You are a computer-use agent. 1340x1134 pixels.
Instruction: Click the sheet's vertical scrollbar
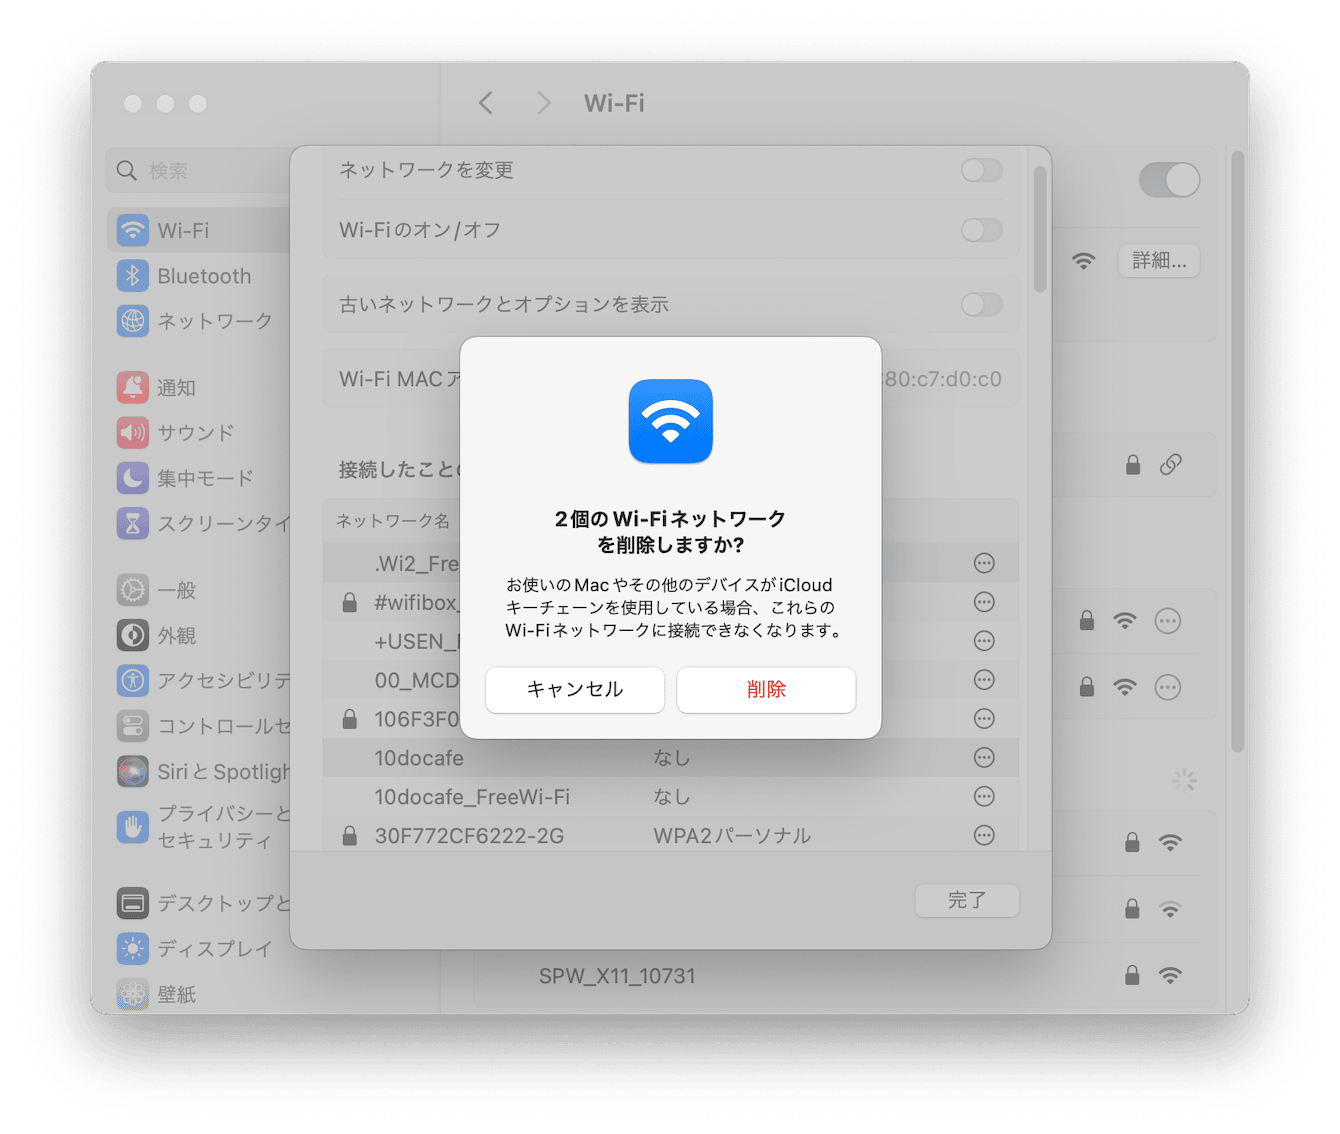[x=1039, y=229]
